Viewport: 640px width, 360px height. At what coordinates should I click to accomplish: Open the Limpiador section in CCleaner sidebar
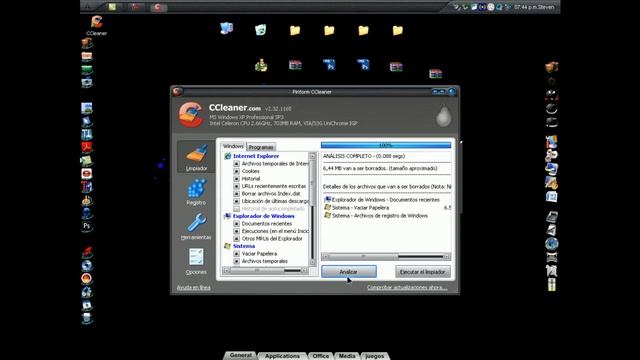(x=196, y=157)
